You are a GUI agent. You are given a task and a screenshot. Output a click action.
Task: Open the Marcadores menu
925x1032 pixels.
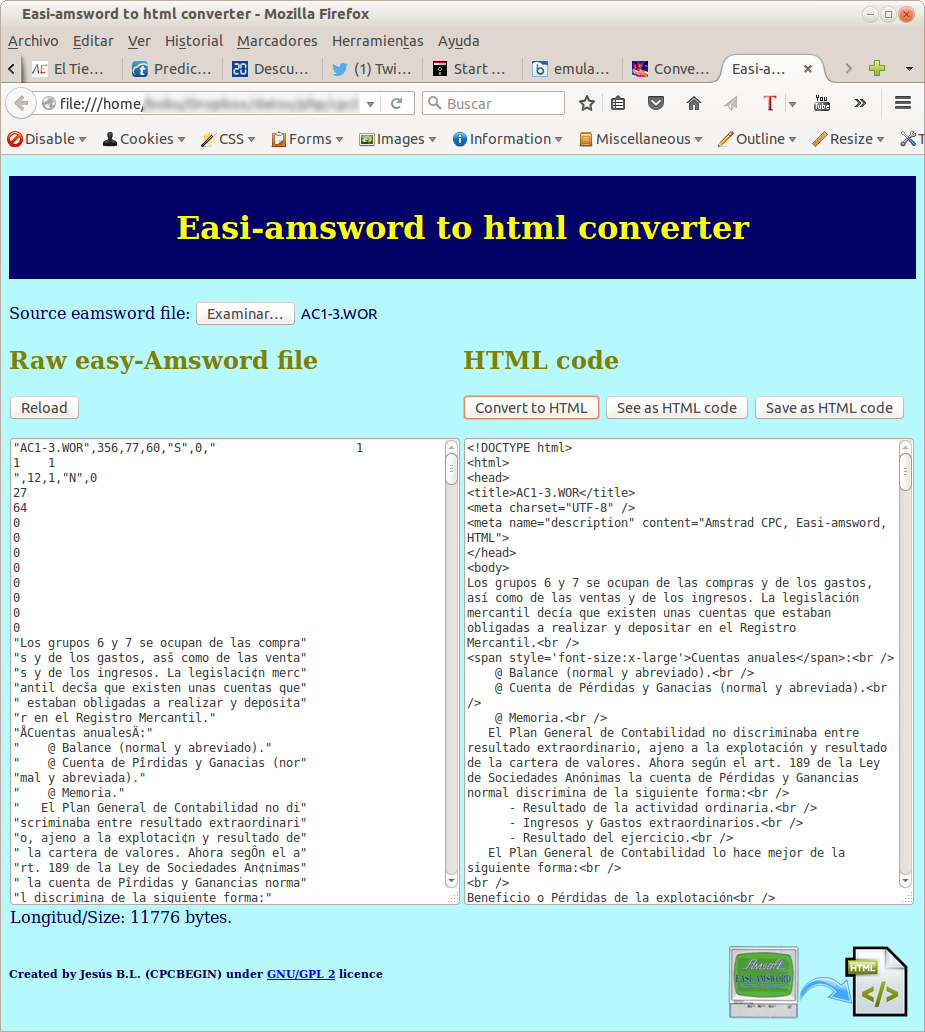[x=277, y=41]
